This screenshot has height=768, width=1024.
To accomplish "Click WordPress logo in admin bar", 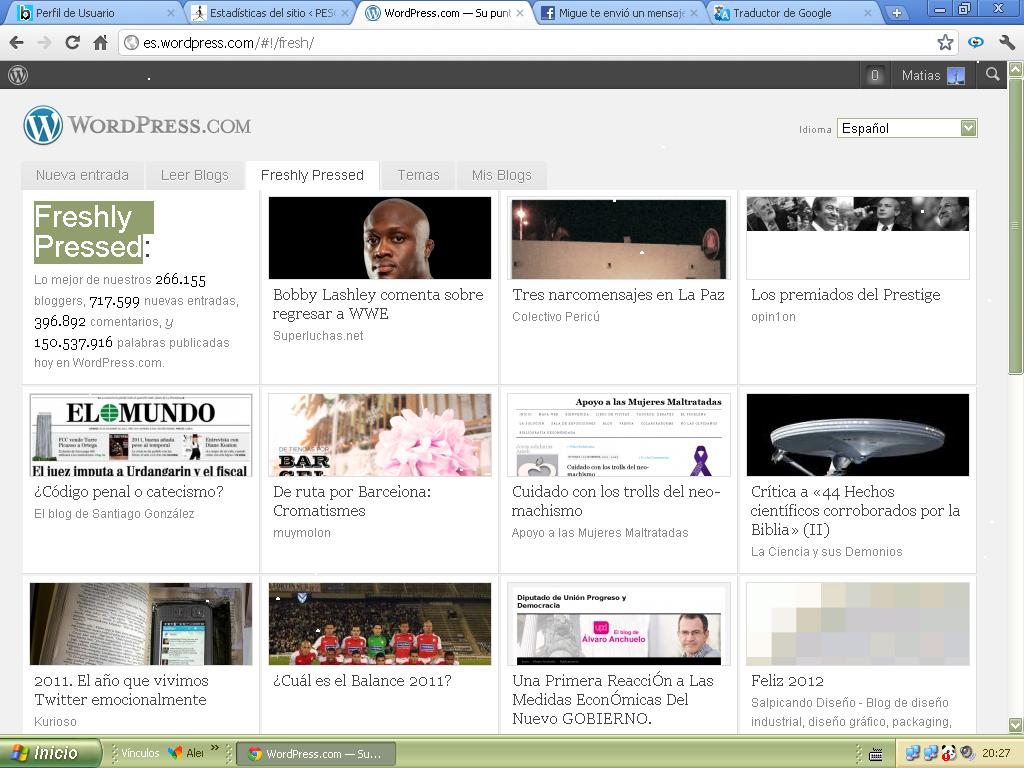I will pyautogui.click(x=18, y=75).
